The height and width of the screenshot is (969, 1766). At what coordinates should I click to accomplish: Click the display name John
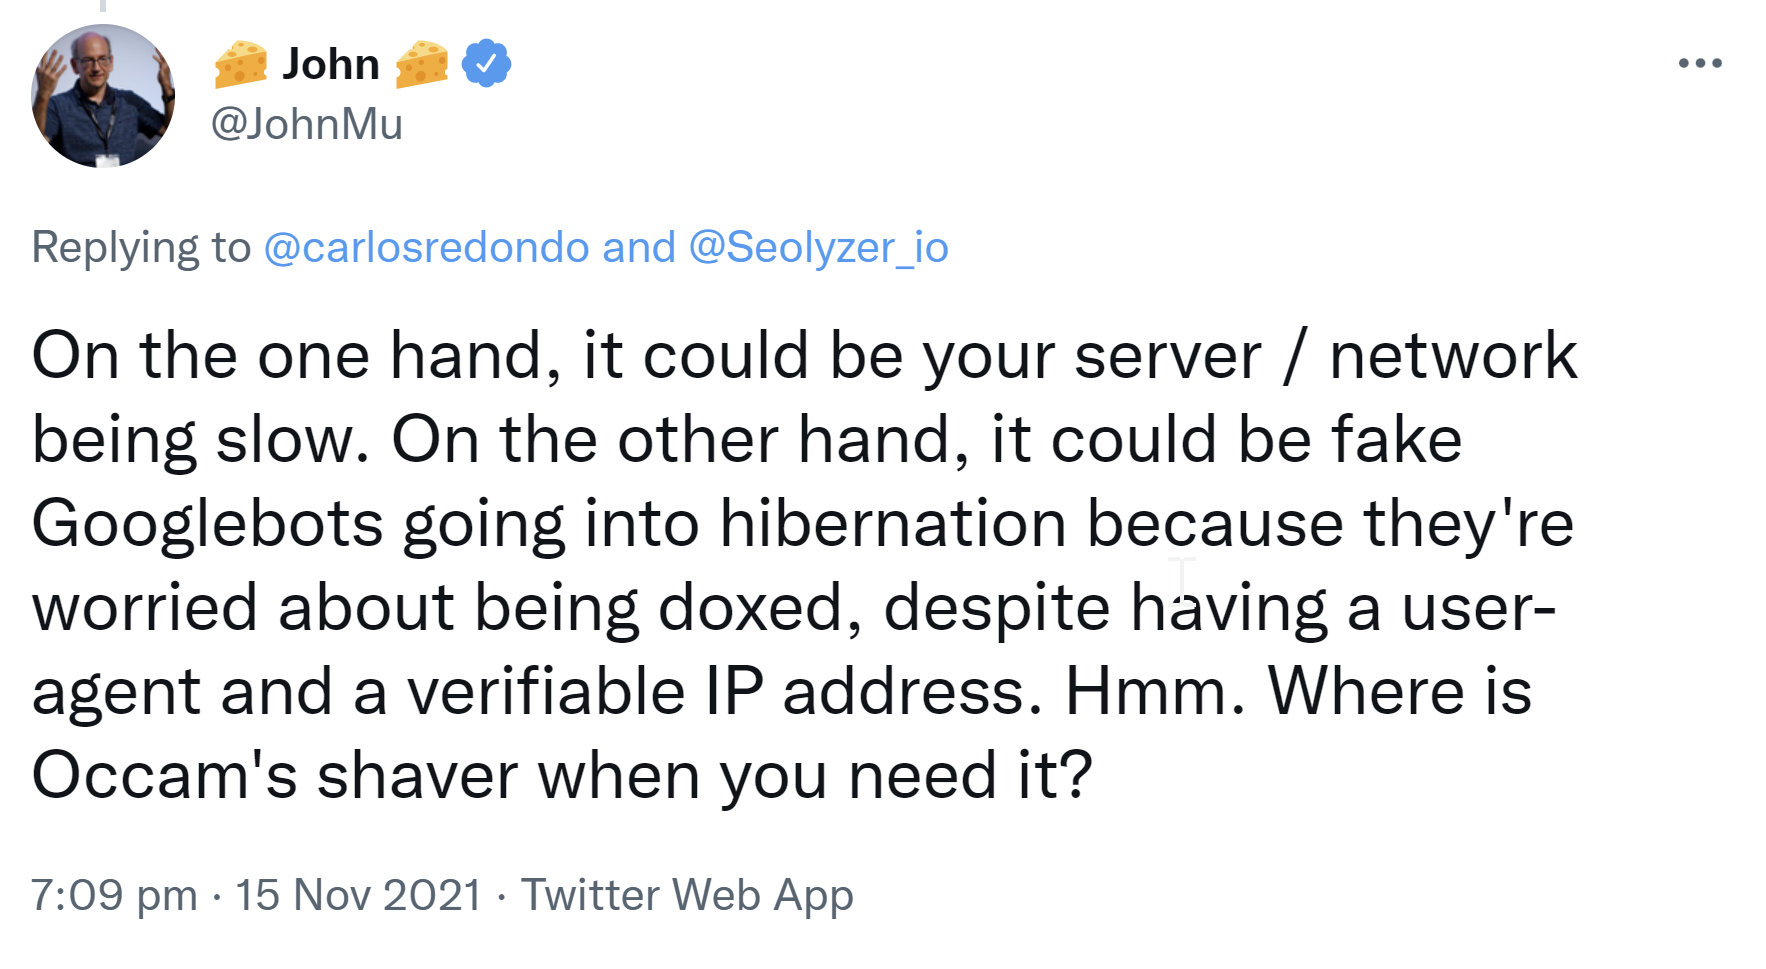click(x=331, y=64)
